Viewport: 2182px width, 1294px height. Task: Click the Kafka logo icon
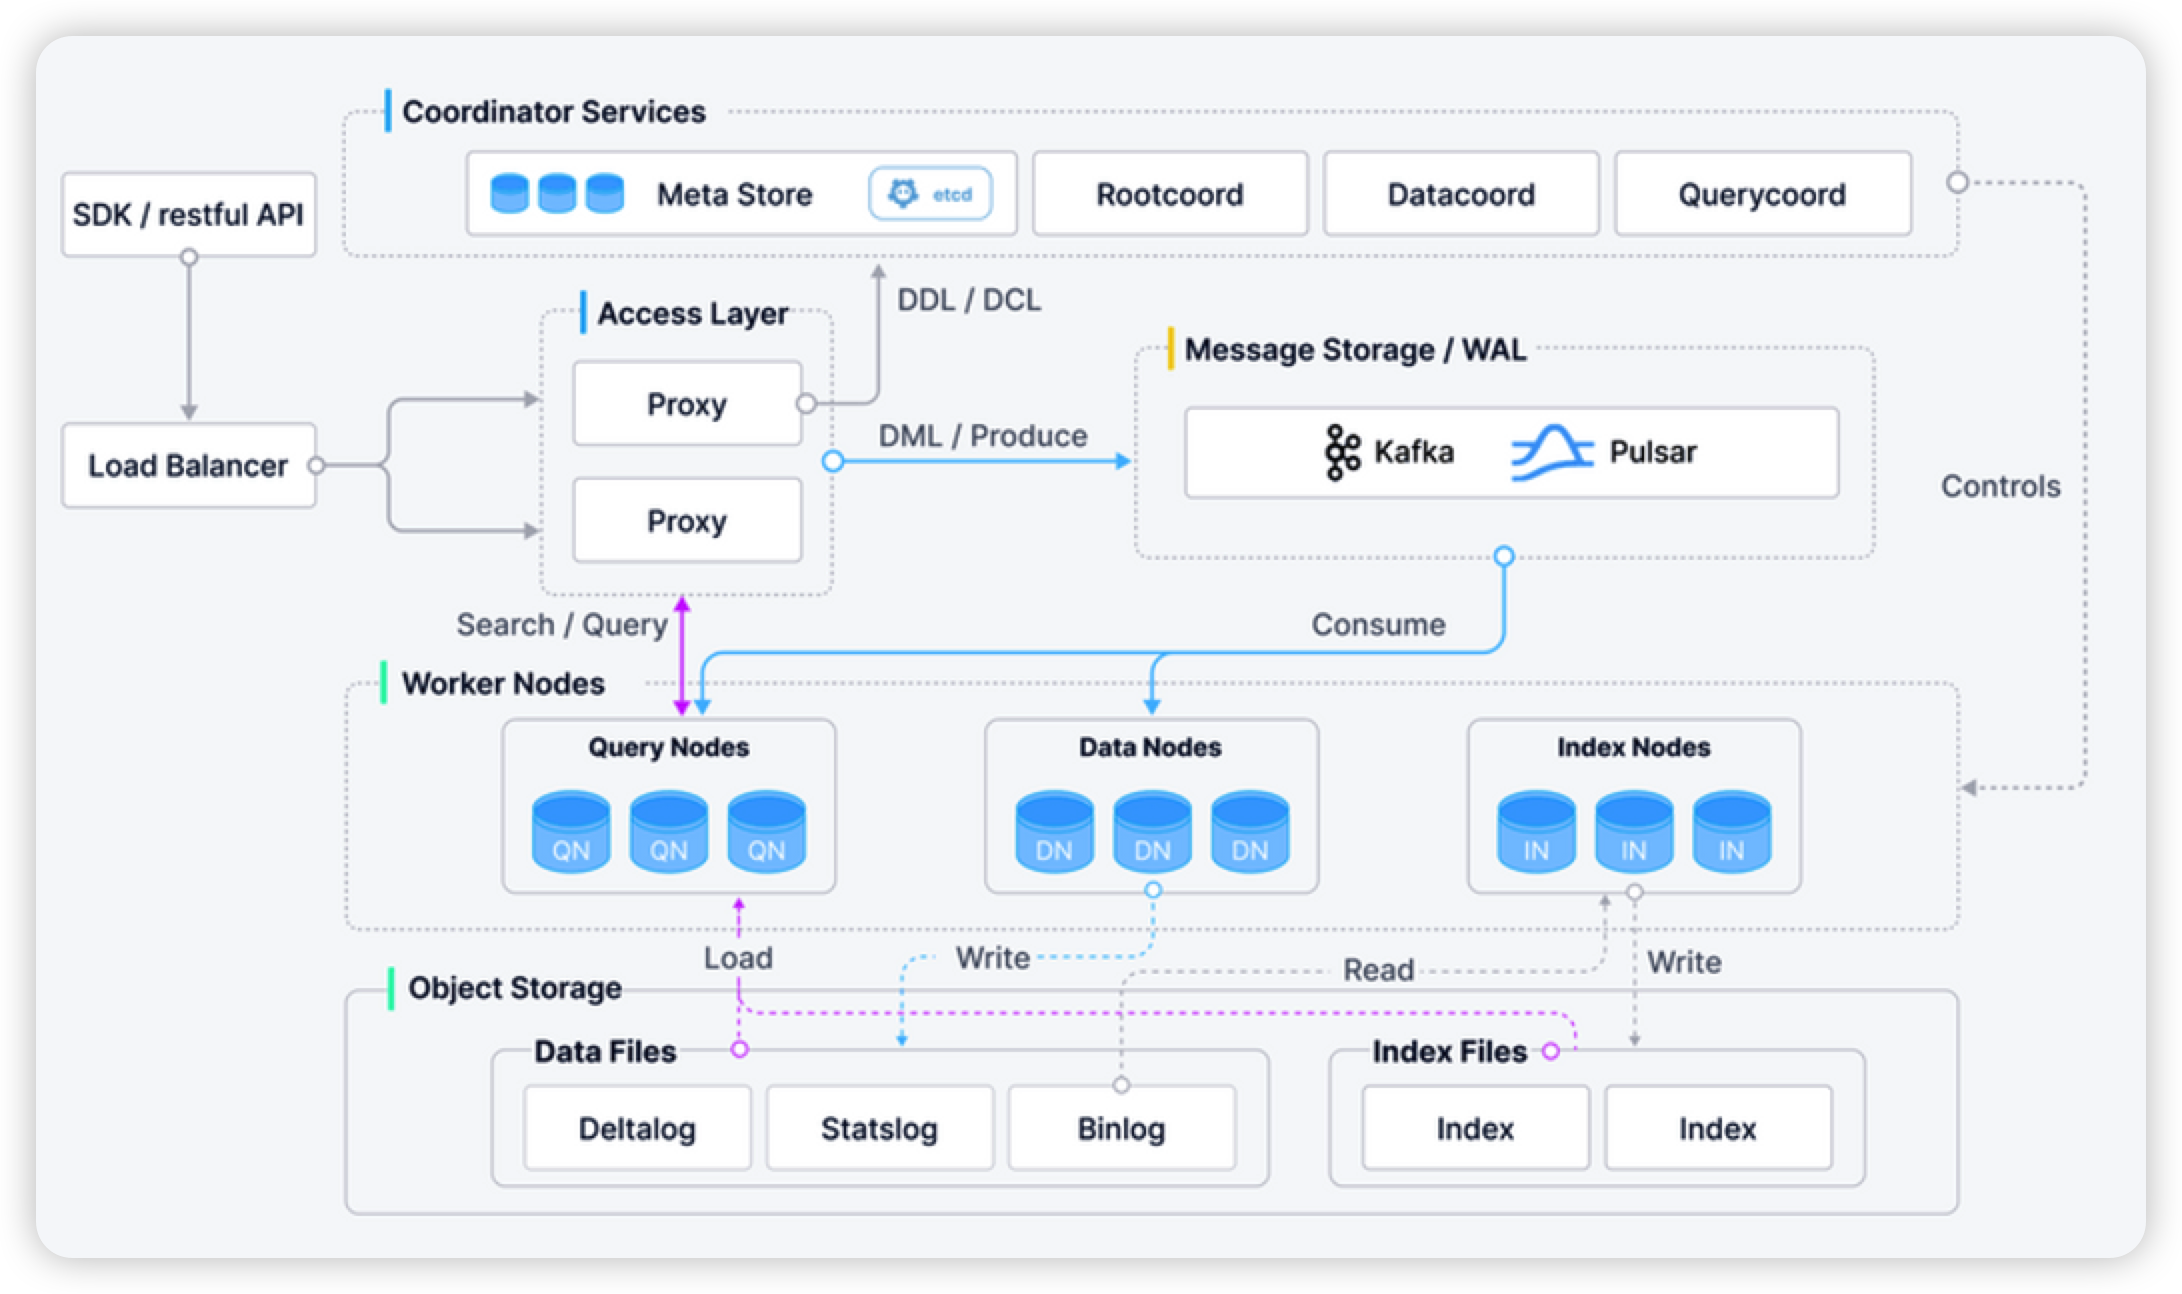click(1342, 452)
